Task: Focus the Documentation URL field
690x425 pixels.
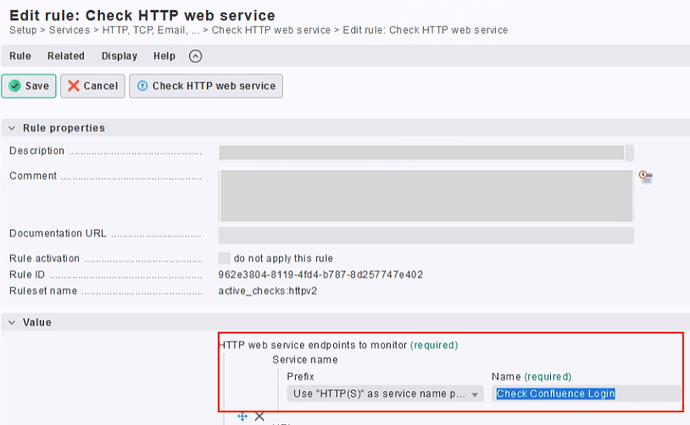Action: click(x=425, y=235)
